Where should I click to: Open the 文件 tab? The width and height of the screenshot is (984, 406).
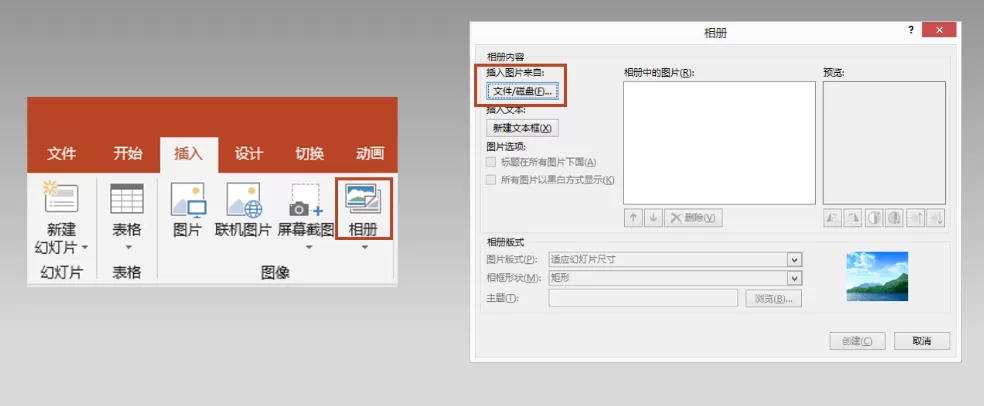click(62, 154)
